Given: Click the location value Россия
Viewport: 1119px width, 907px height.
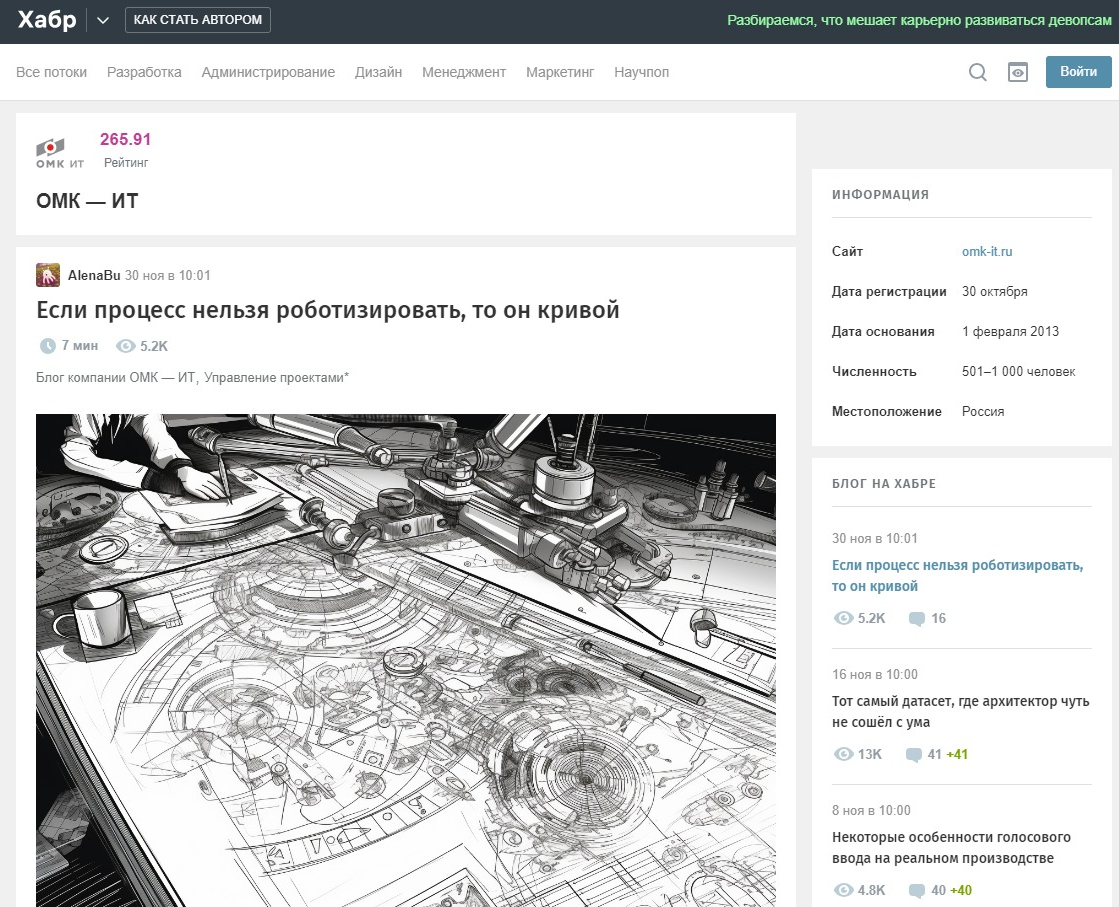Looking at the screenshot, I should (x=983, y=411).
